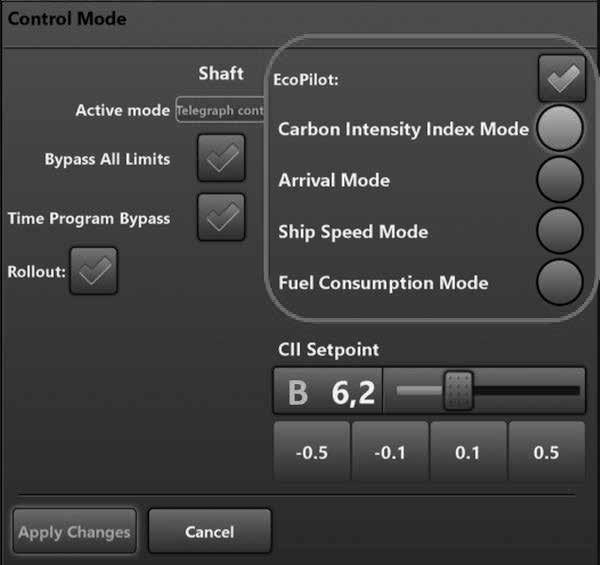600x565 pixels.
Task: Select the Arrival Mode radio button
Action: pos(560,179)
